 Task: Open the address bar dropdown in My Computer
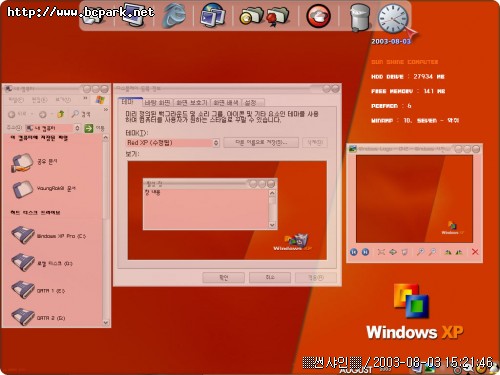(77, 128)
